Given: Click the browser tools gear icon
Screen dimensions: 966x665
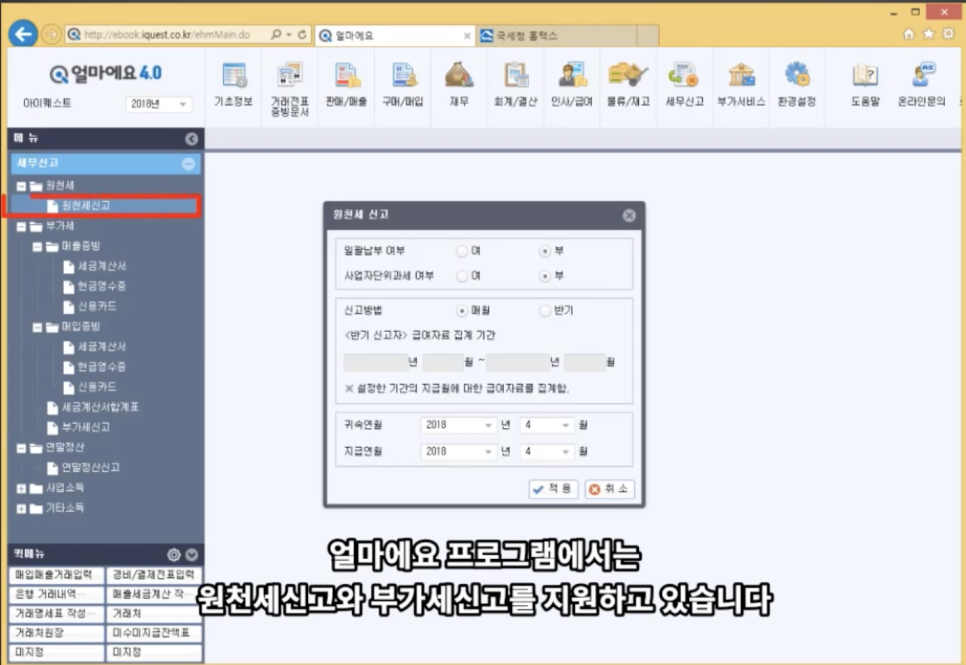Looking at the screenshot, I should tap(949, 34).
